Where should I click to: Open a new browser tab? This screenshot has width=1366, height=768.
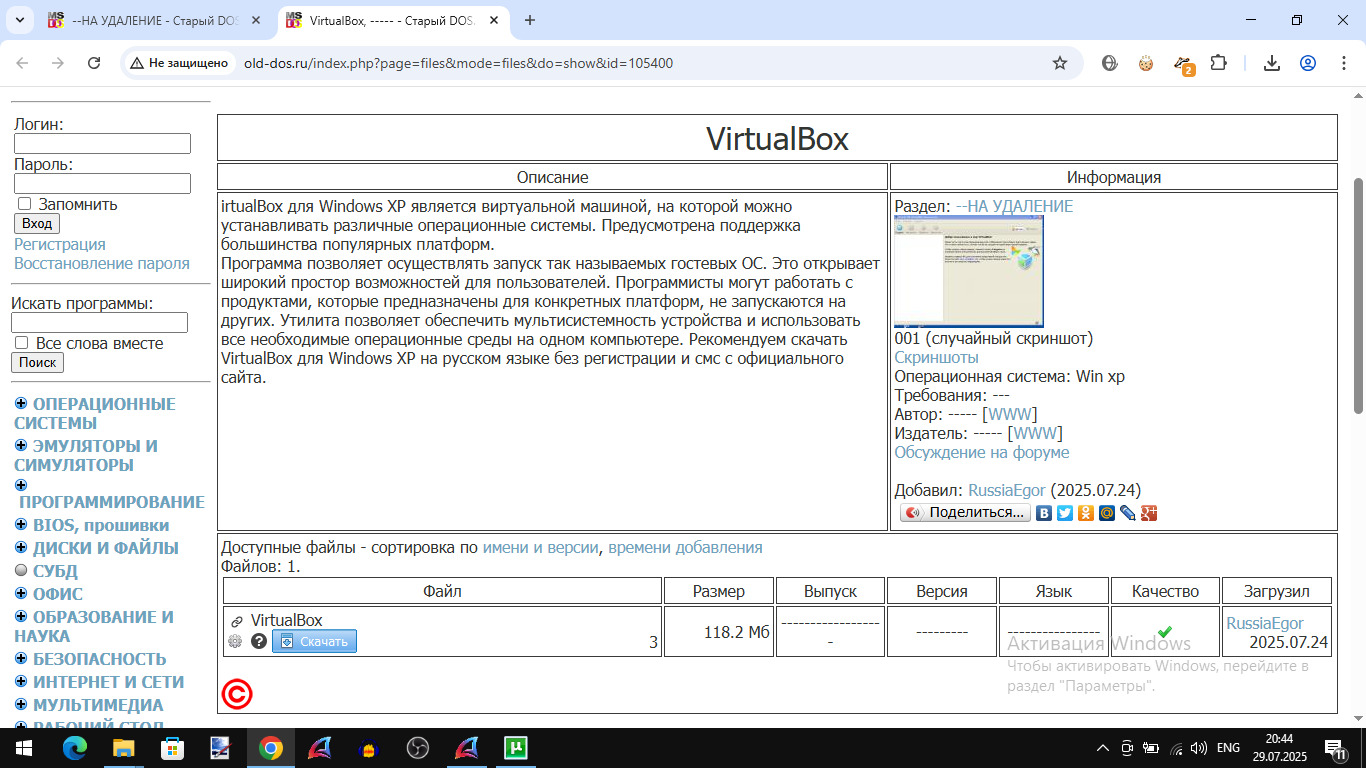tap(530, 20)
